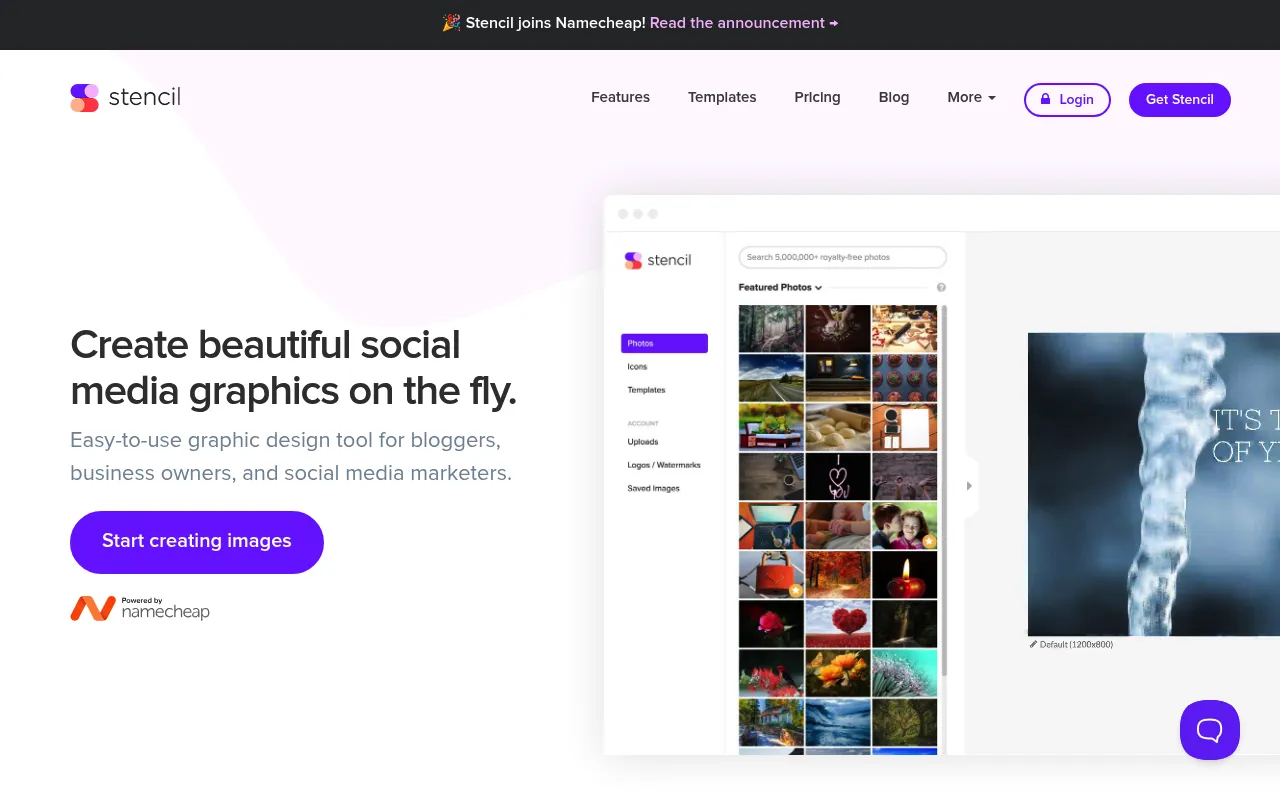Open the Pricing page from the navigation
The width and height of the screenshot is (1280, 800).
817,97
